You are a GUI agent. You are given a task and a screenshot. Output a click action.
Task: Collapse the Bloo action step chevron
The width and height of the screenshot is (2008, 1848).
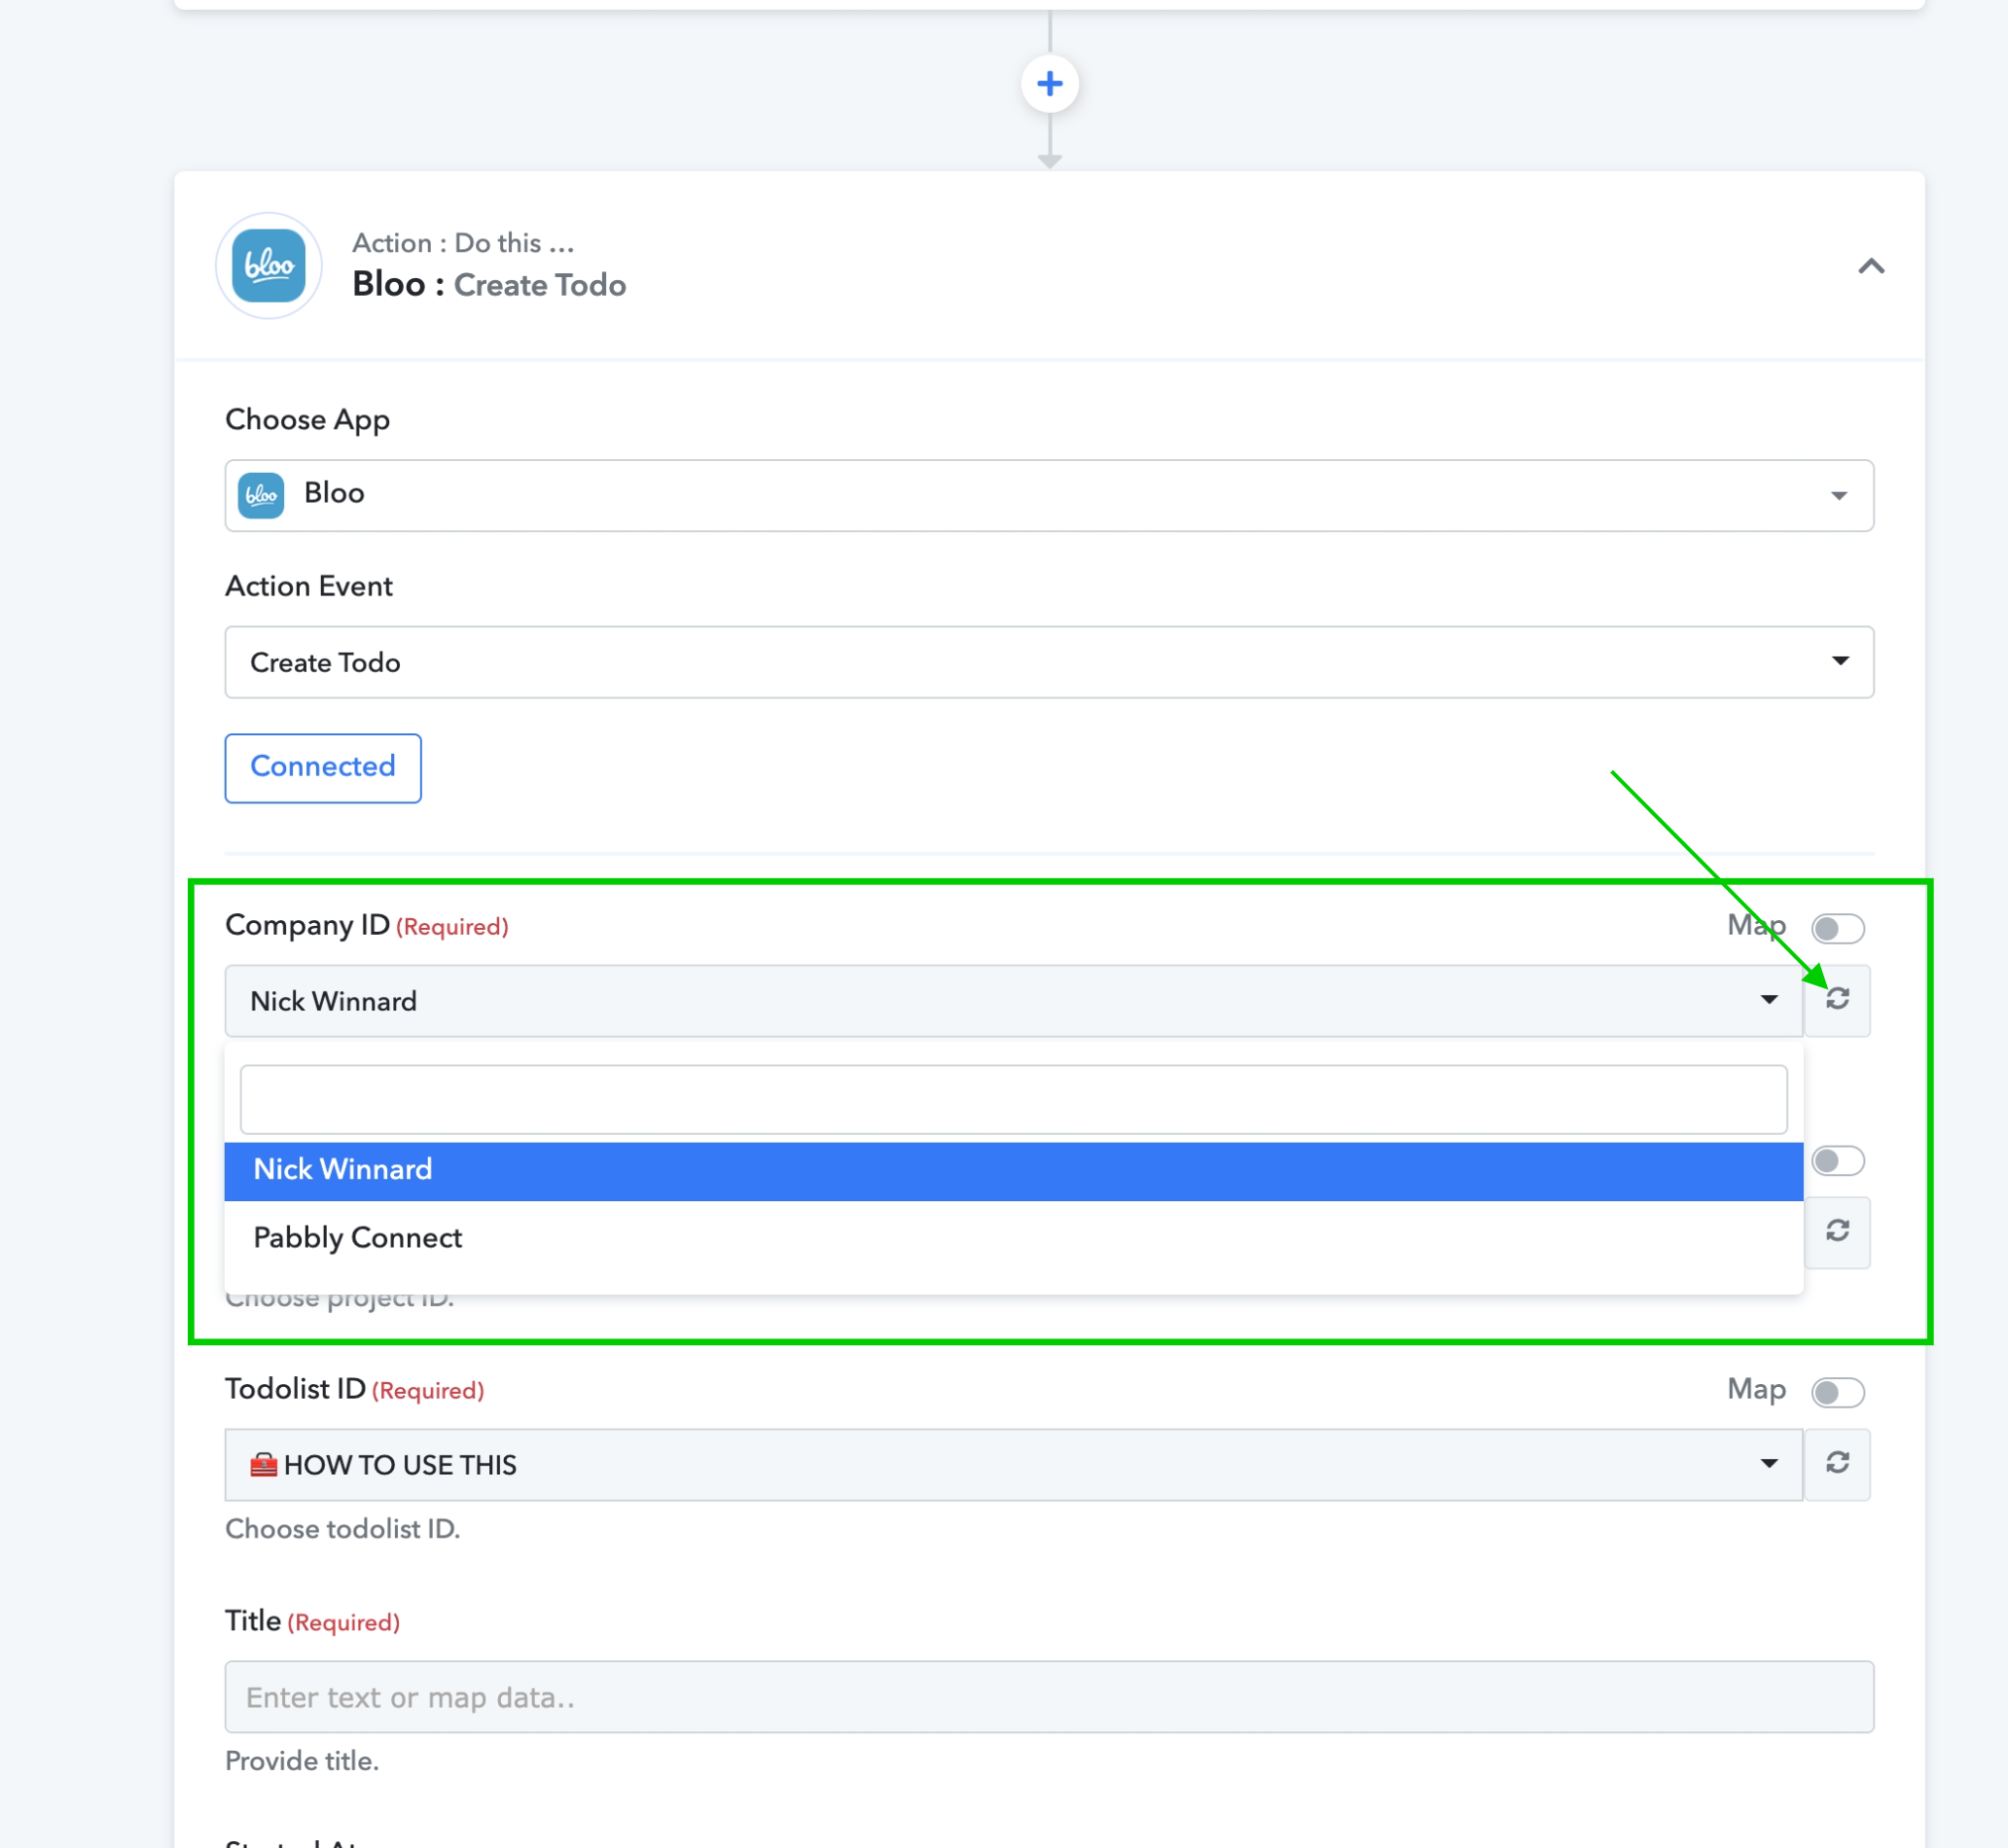[1871, 266]
